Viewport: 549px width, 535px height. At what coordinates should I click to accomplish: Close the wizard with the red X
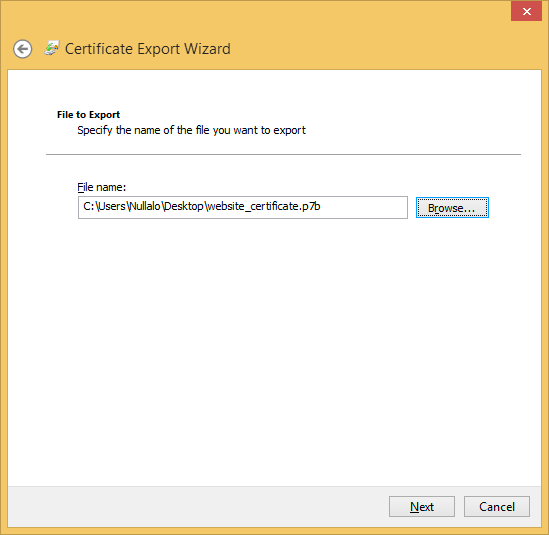tap(526, 11)
